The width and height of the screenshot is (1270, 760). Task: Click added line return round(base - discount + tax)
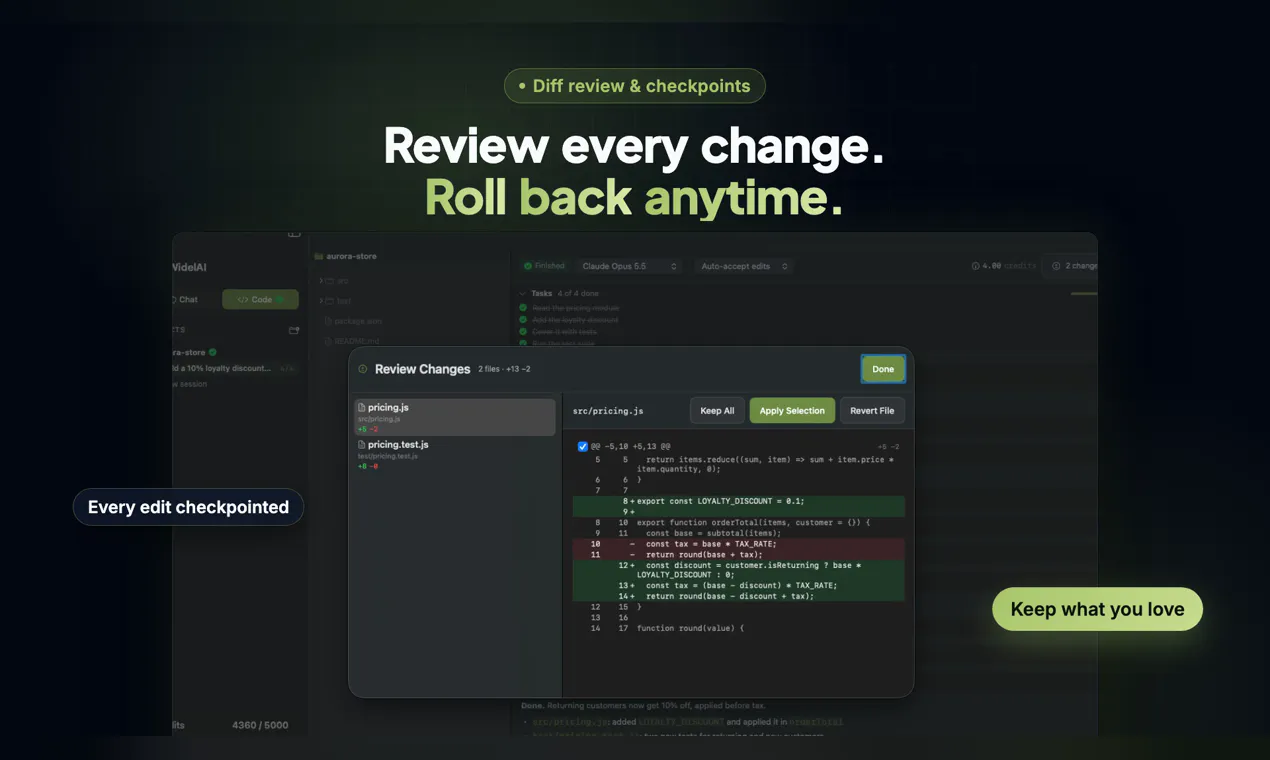738,596
